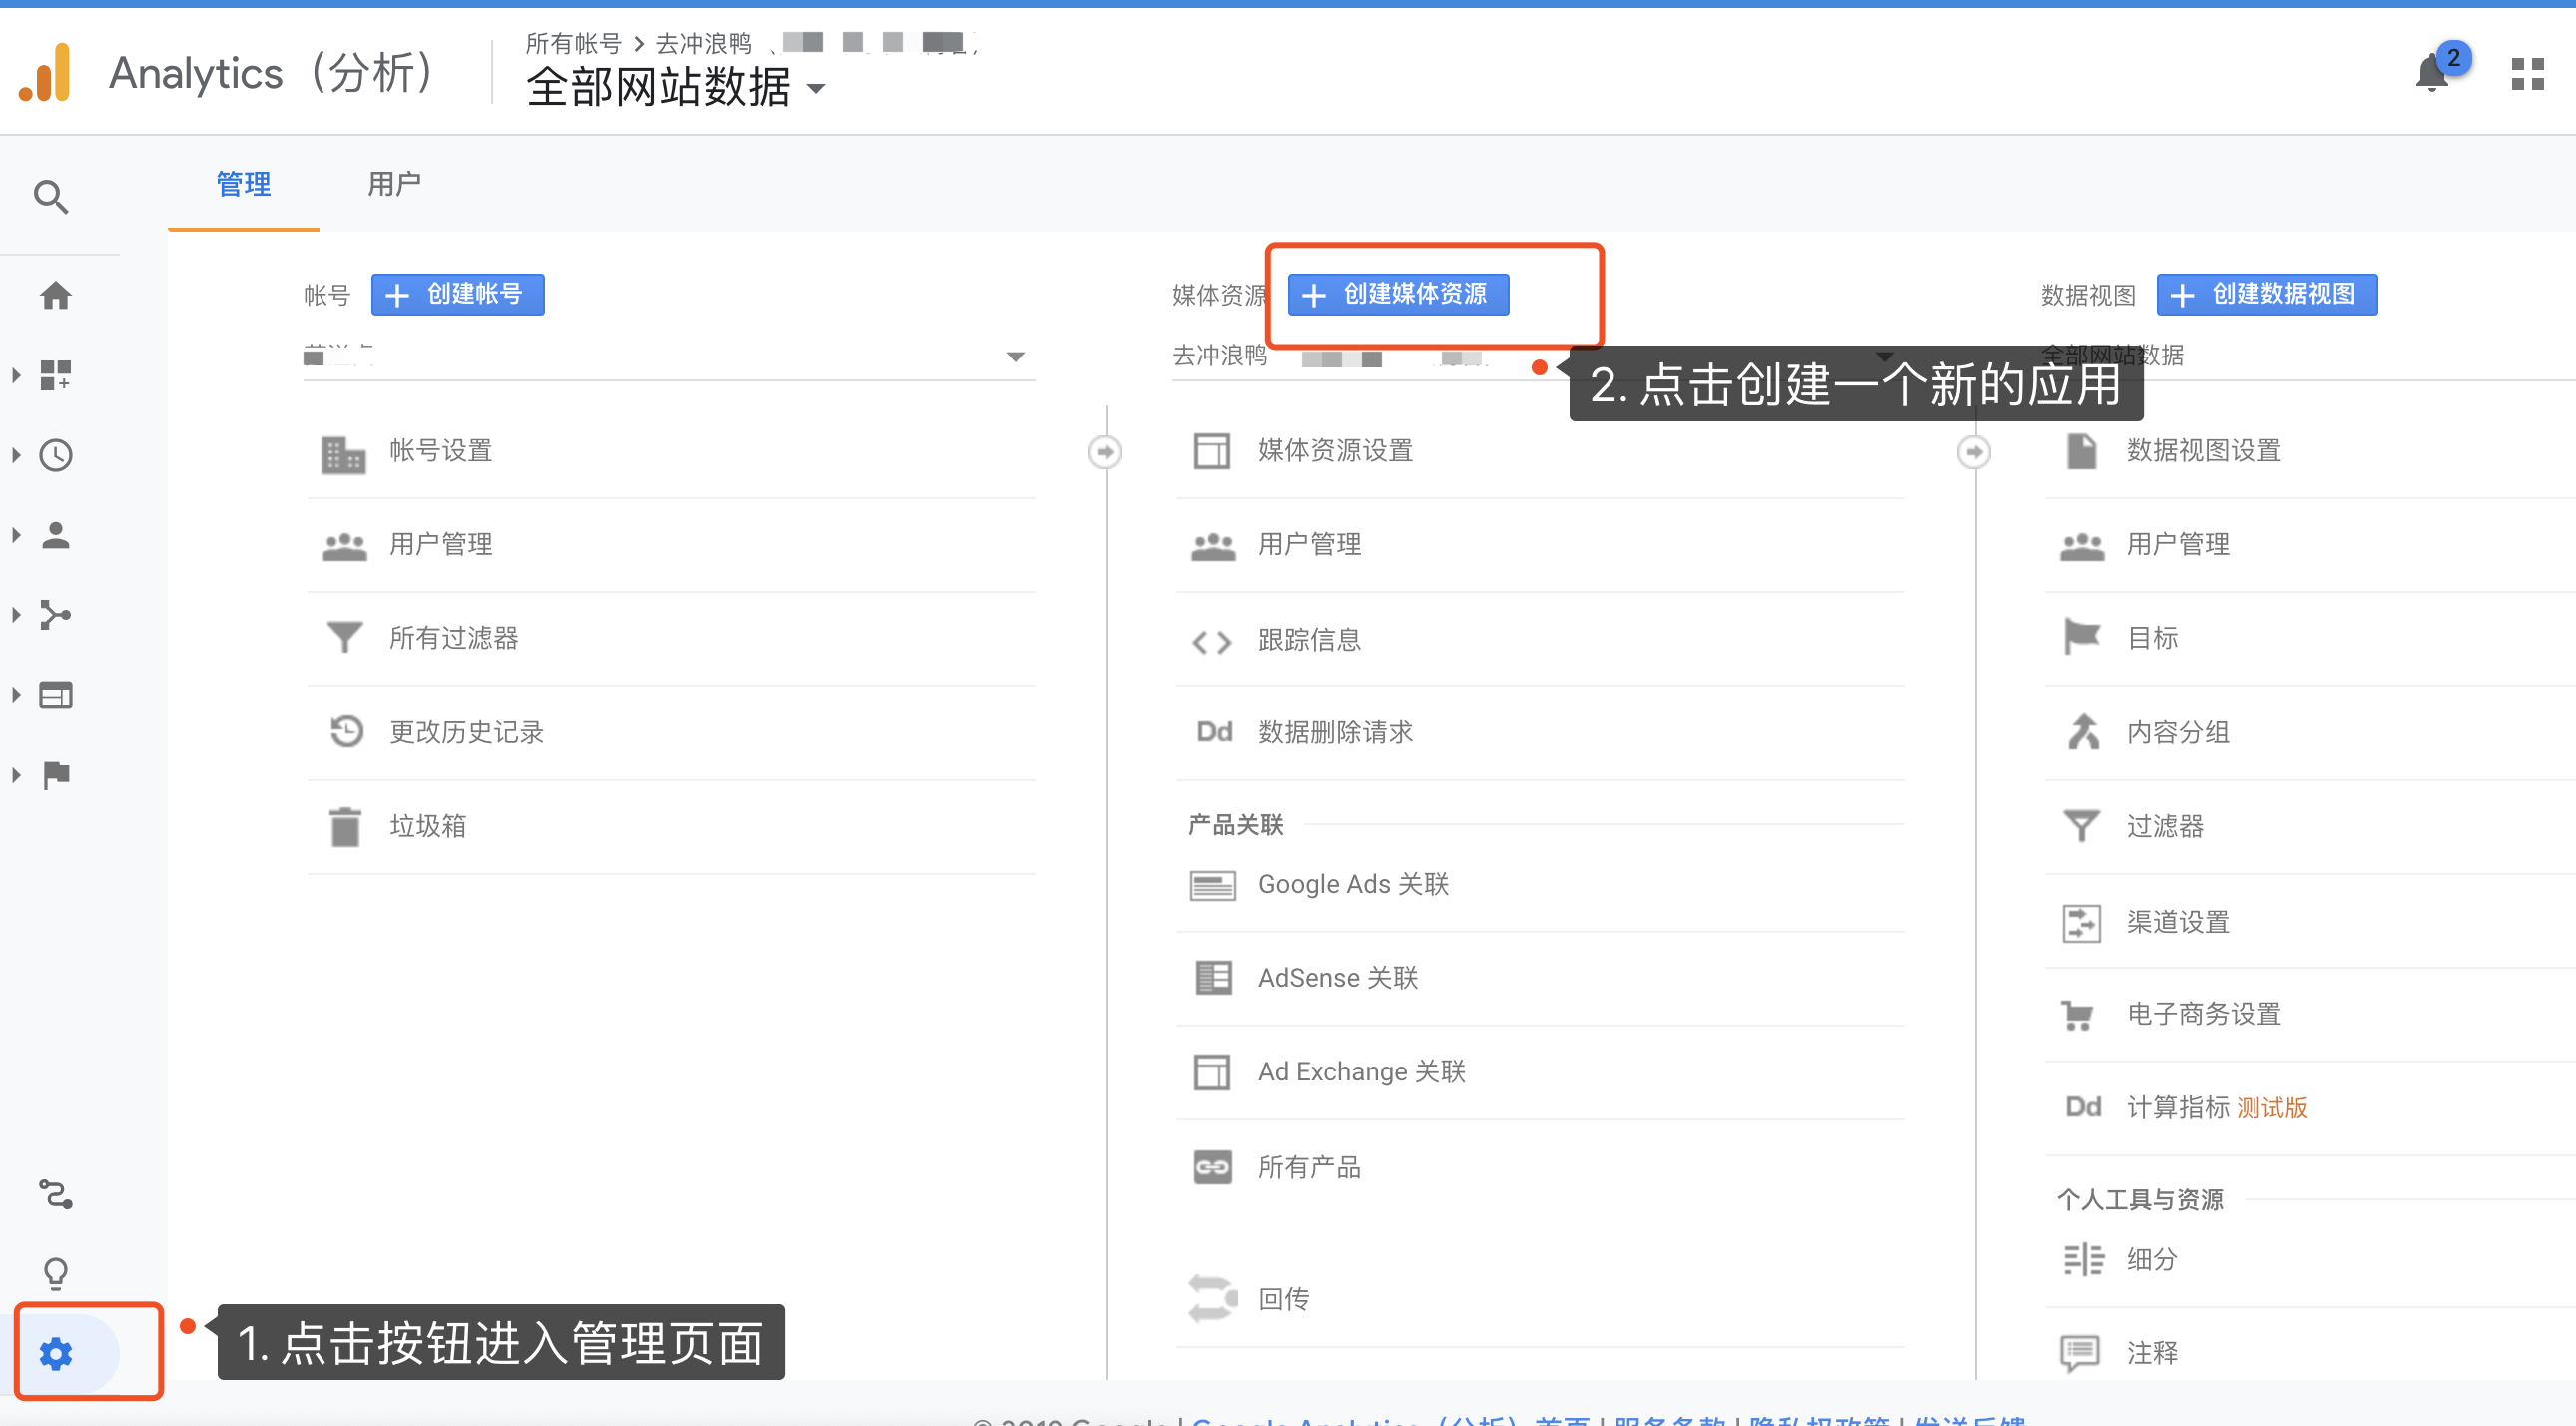Click the 创建媒体资源 button
This screenshot has width=2576, height=1426.
pyautogui.click(x=1398, y=294)
